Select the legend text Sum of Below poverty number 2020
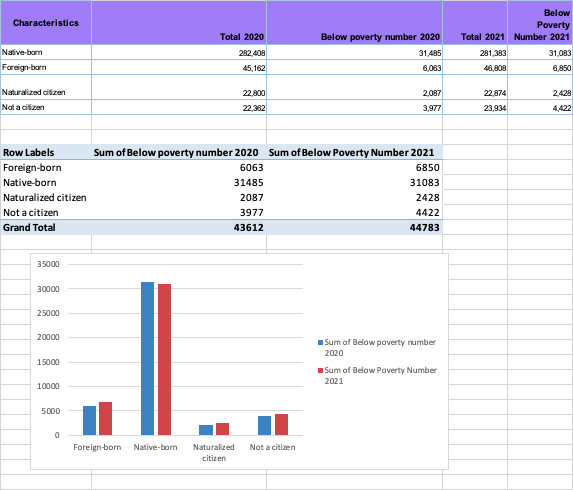Screen dimensions: 573x490 380,347
